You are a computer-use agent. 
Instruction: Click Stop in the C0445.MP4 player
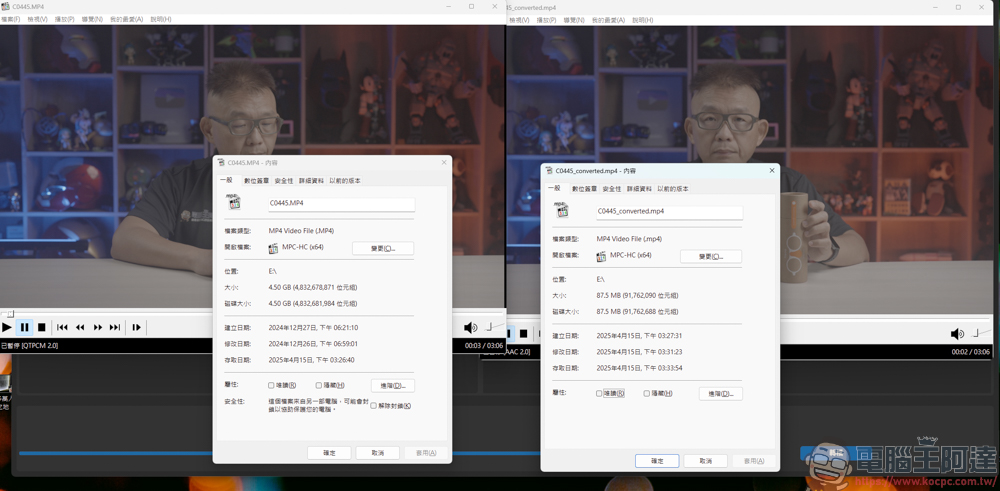click(x=41, y=327)
